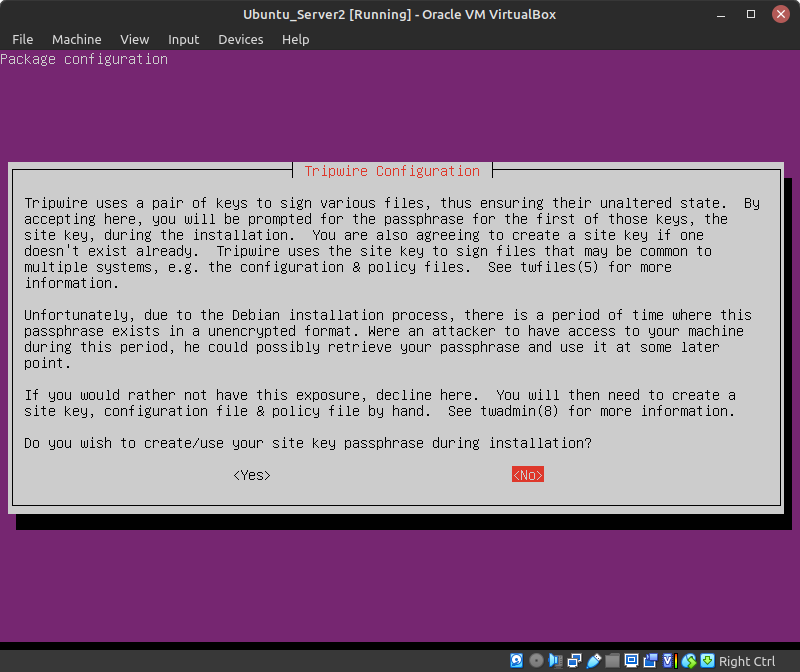This screenshot has height=672, width=800.
Task: Click the network adapters status icon
Action: click(574, 661)
